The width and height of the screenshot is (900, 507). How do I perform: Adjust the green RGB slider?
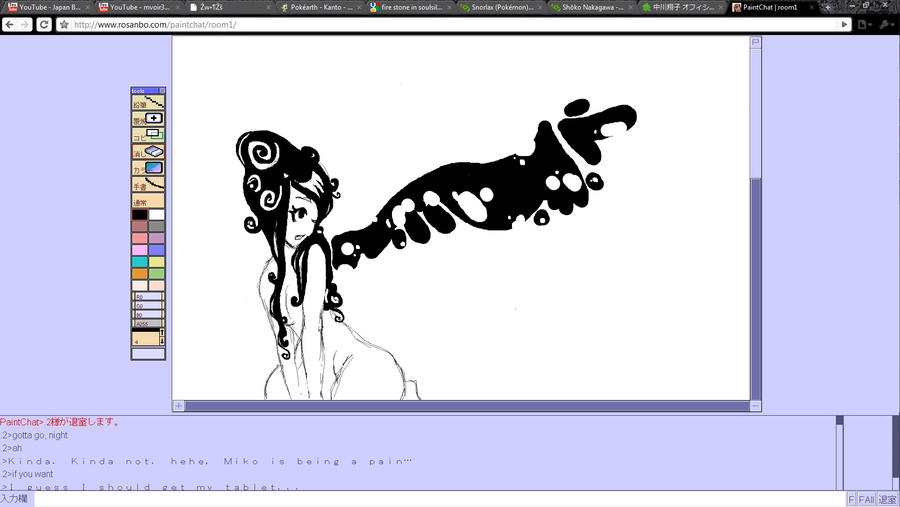148,305
